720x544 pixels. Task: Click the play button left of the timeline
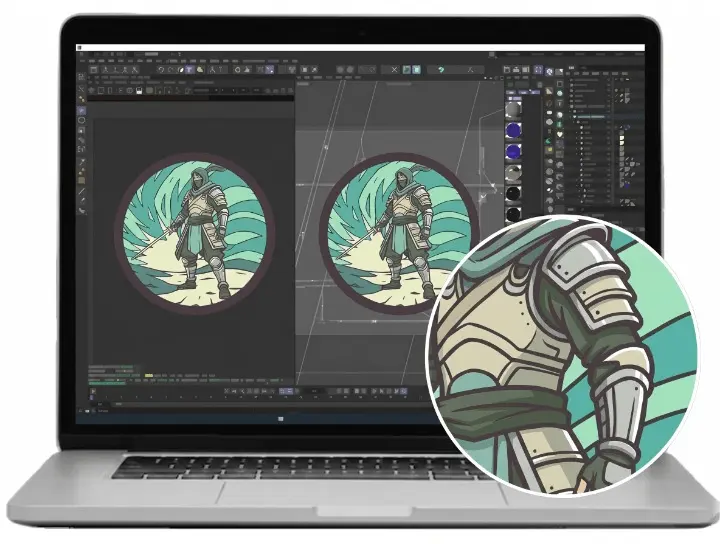[93, 391]
